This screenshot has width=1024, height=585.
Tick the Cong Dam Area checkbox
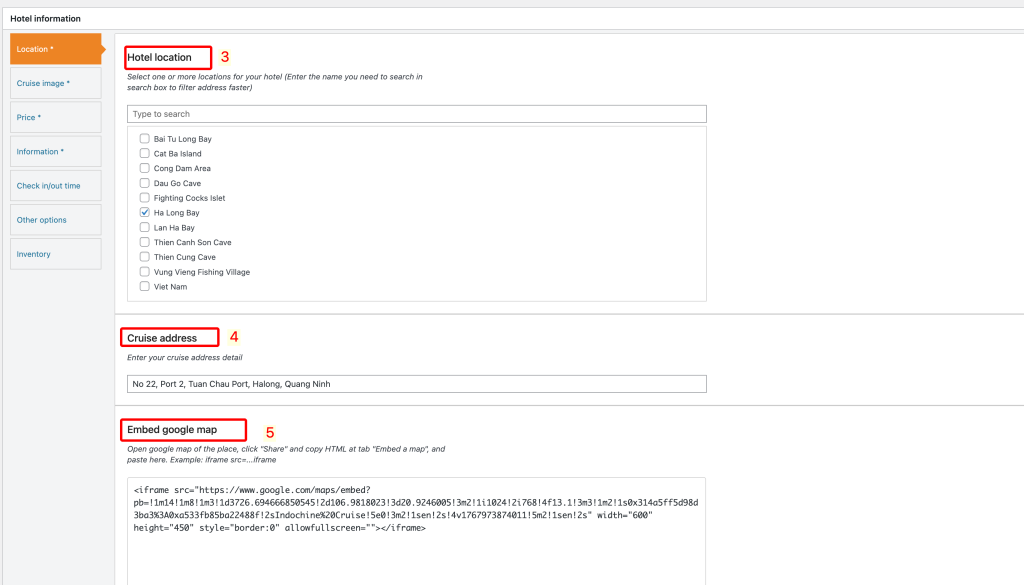145,169
